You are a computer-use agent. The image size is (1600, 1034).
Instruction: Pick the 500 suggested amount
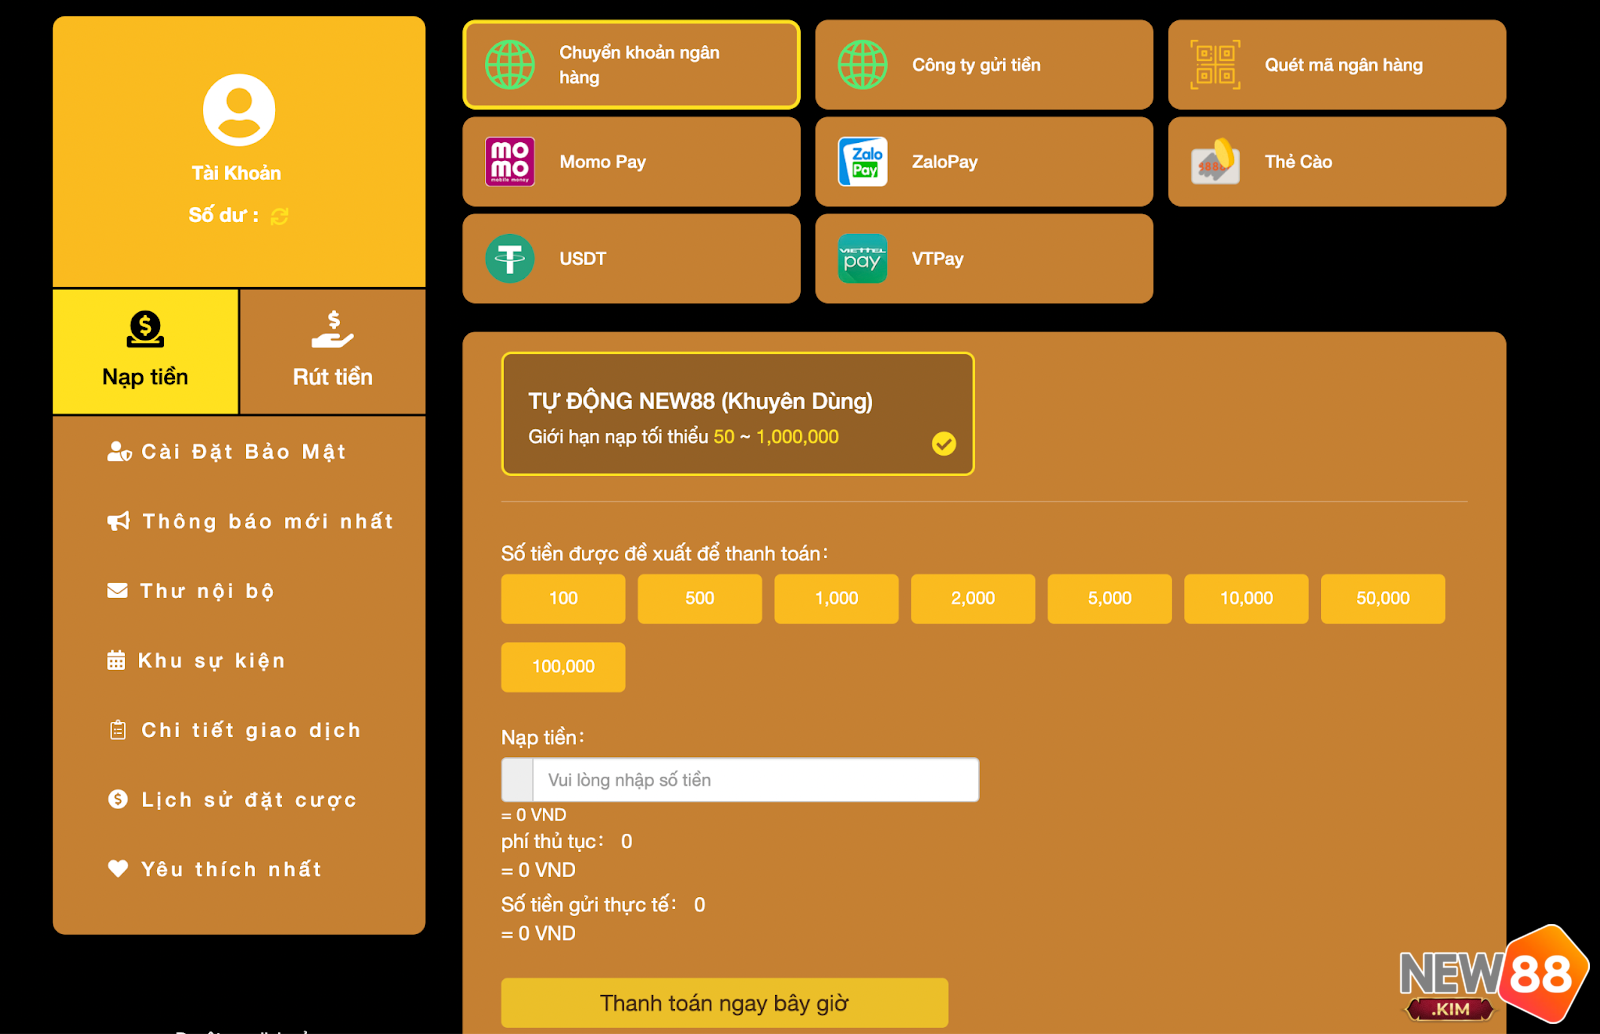coord(700,599)
